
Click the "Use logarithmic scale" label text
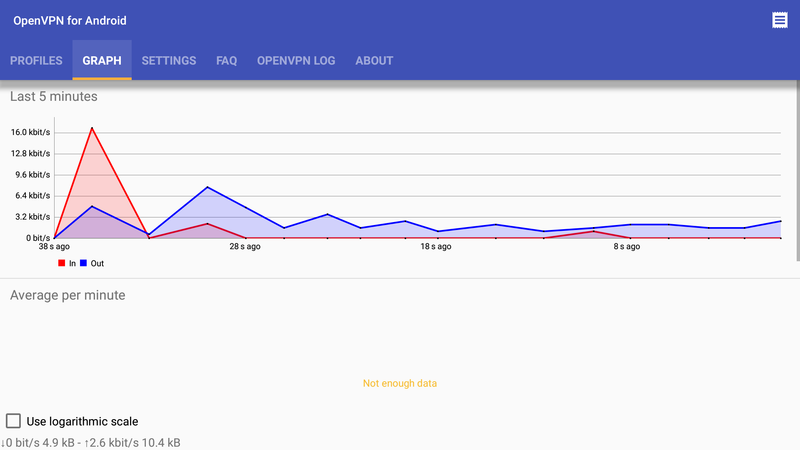click(x=82, y=421)
